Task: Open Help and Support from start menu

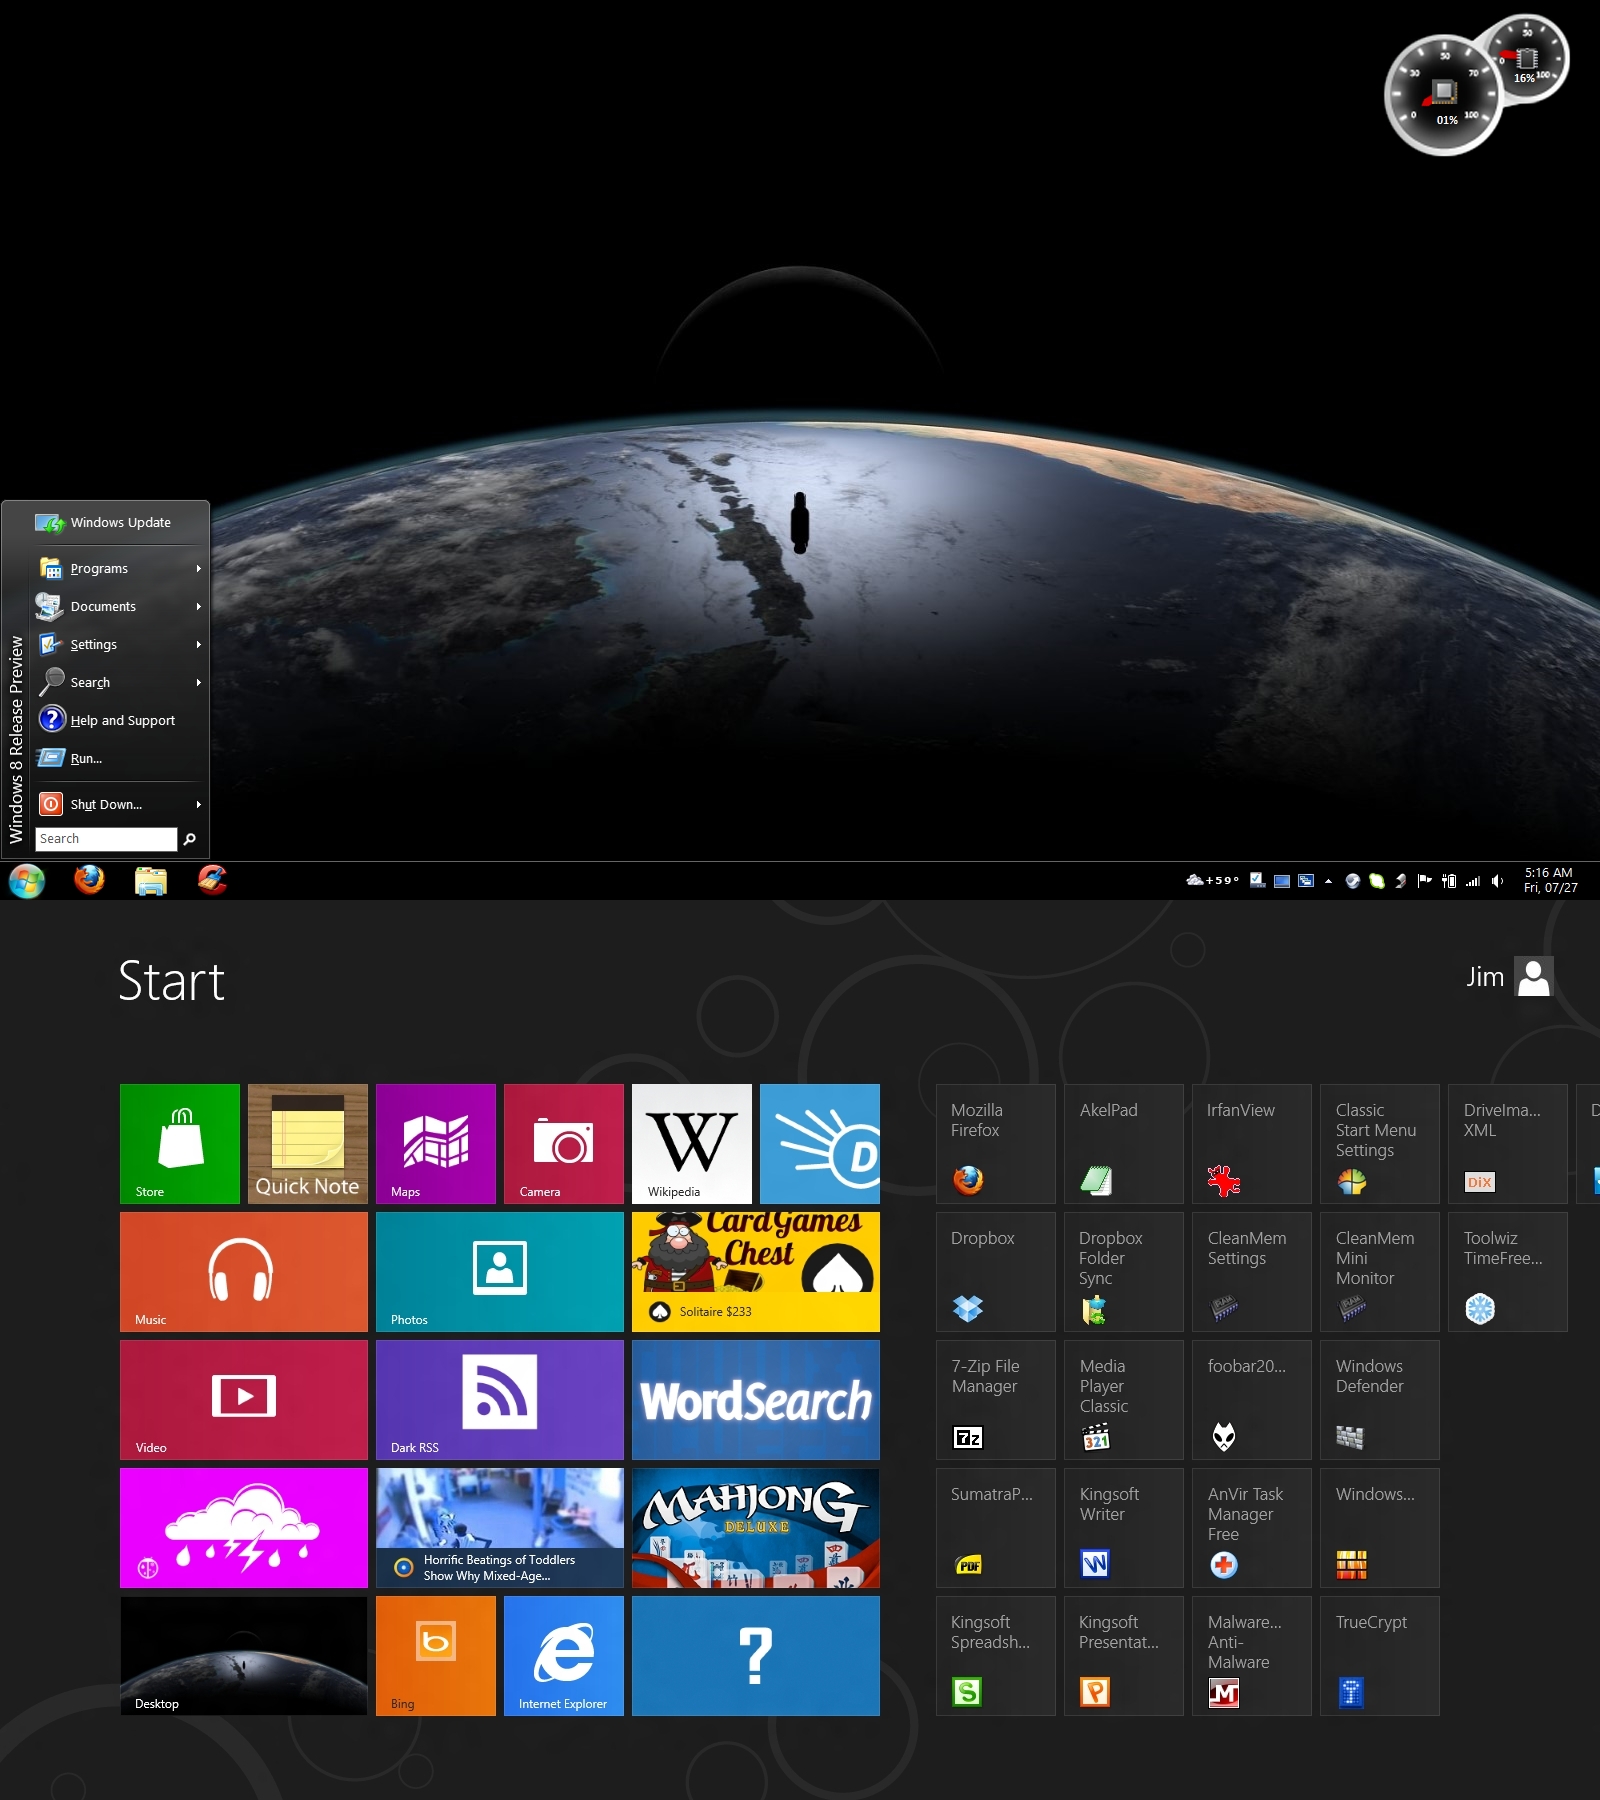Action: click(x=120, y=720)
